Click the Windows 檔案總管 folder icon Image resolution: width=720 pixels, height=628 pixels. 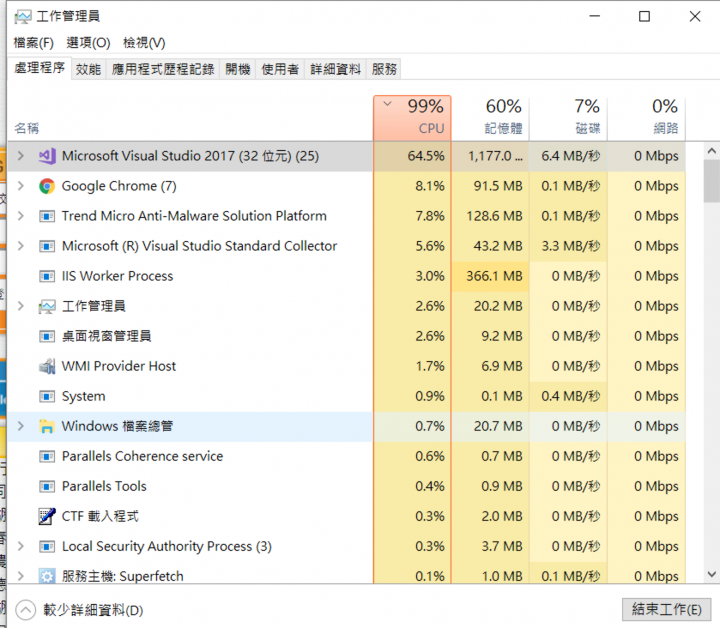pos(47,426)
